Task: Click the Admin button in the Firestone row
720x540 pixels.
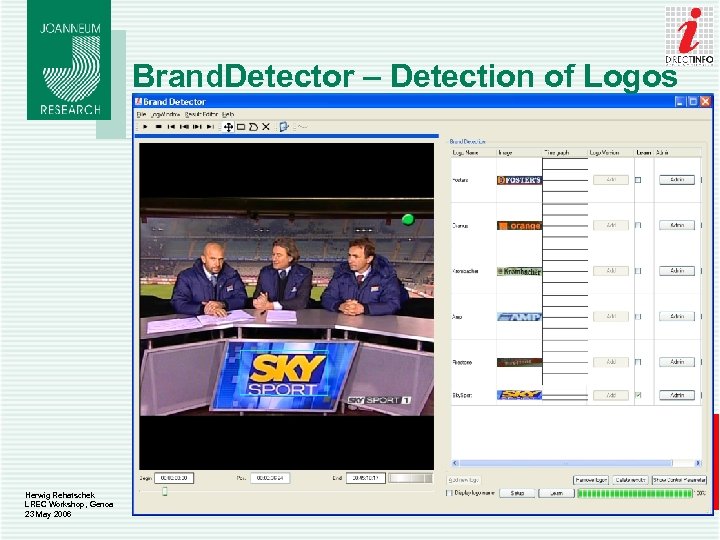Action: pos(677,362)
